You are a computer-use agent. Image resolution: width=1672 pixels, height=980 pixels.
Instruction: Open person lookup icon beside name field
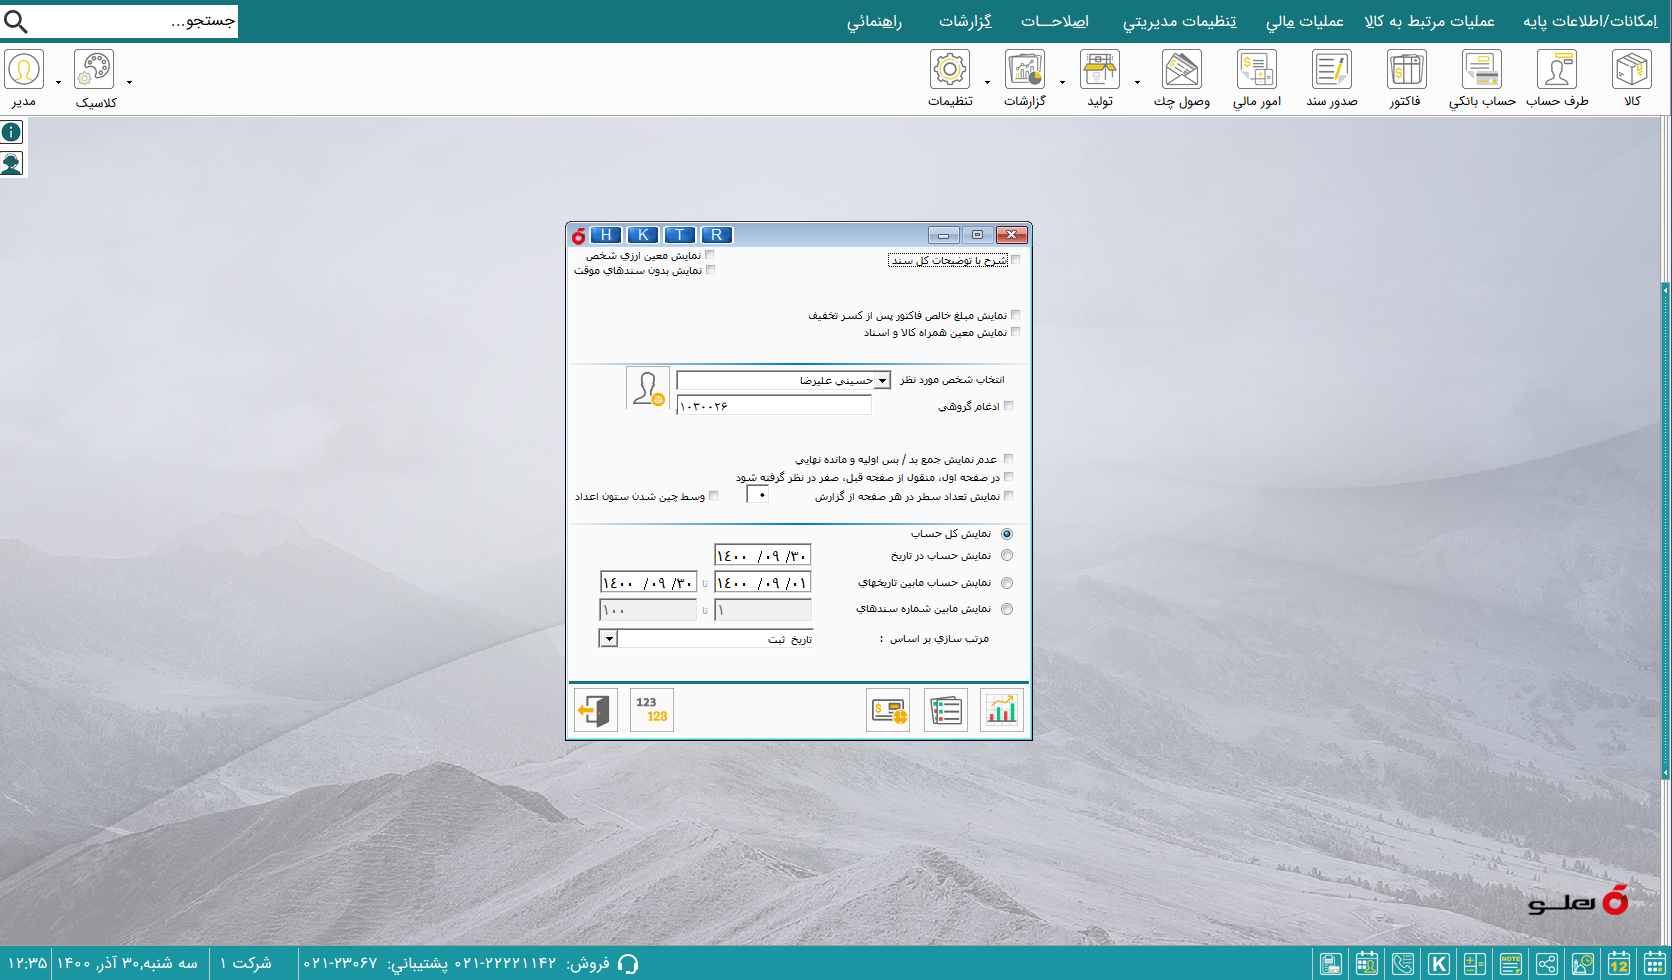[647, 388]
